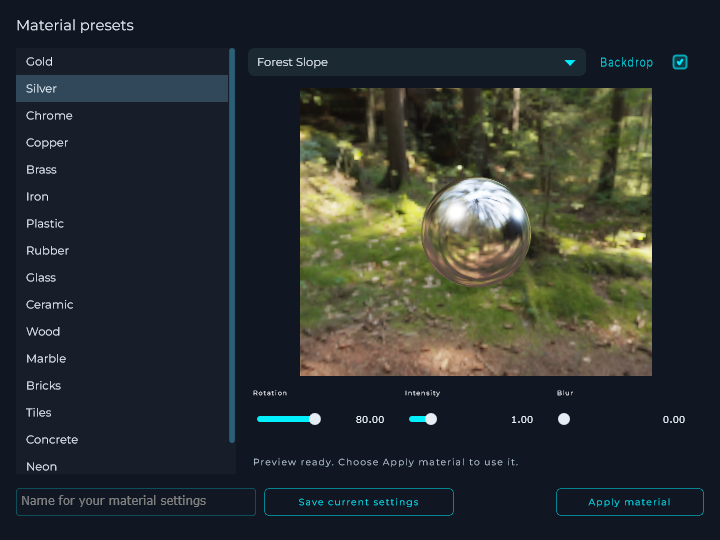Image resolution: width=720 pixels, height=540 pixels.
Task: Select the Silver material preset
Action: (122, 89)
